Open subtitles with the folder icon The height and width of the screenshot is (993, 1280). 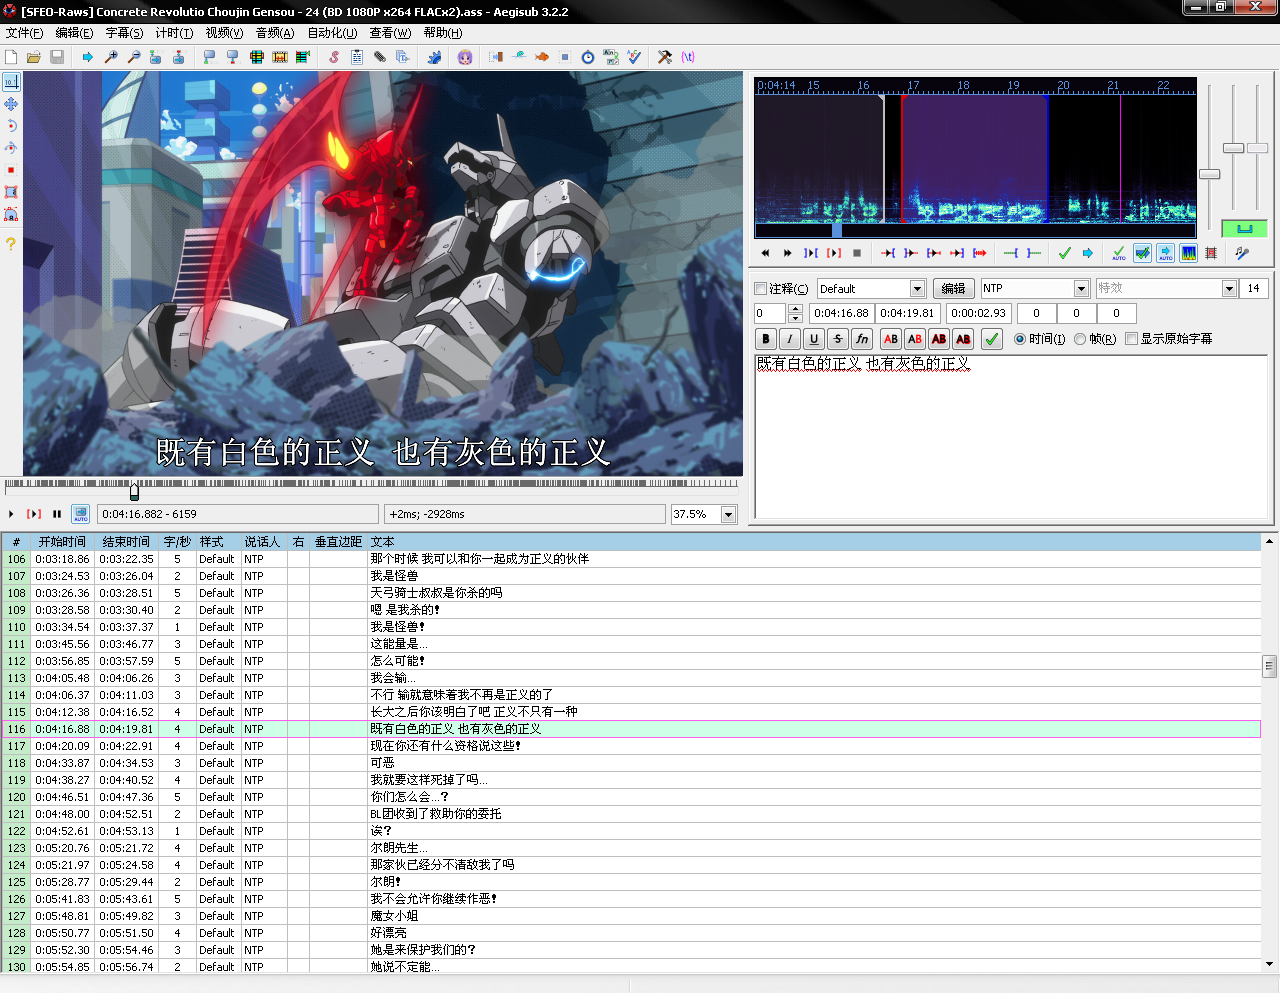(x=34, y=57)
